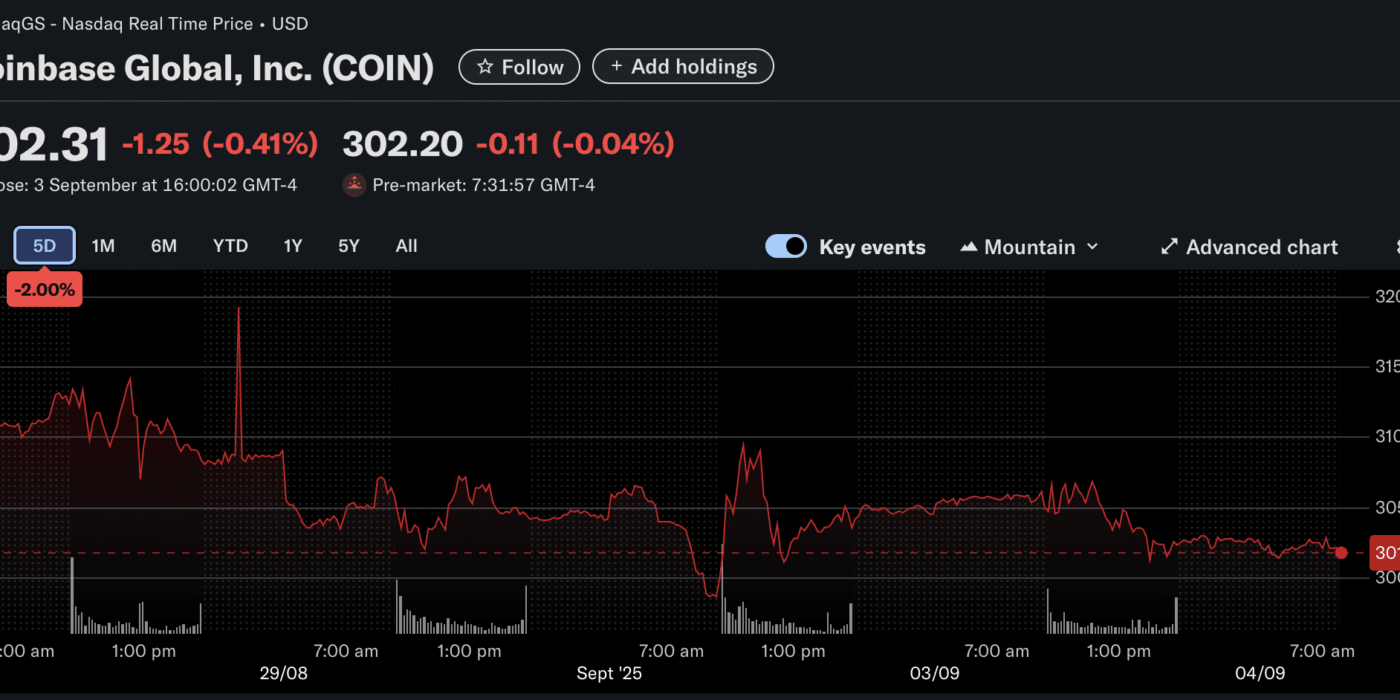Click the 04/09 date label on axis
The width and height of the screenshot is (1400, 700).
(1260, 673)
